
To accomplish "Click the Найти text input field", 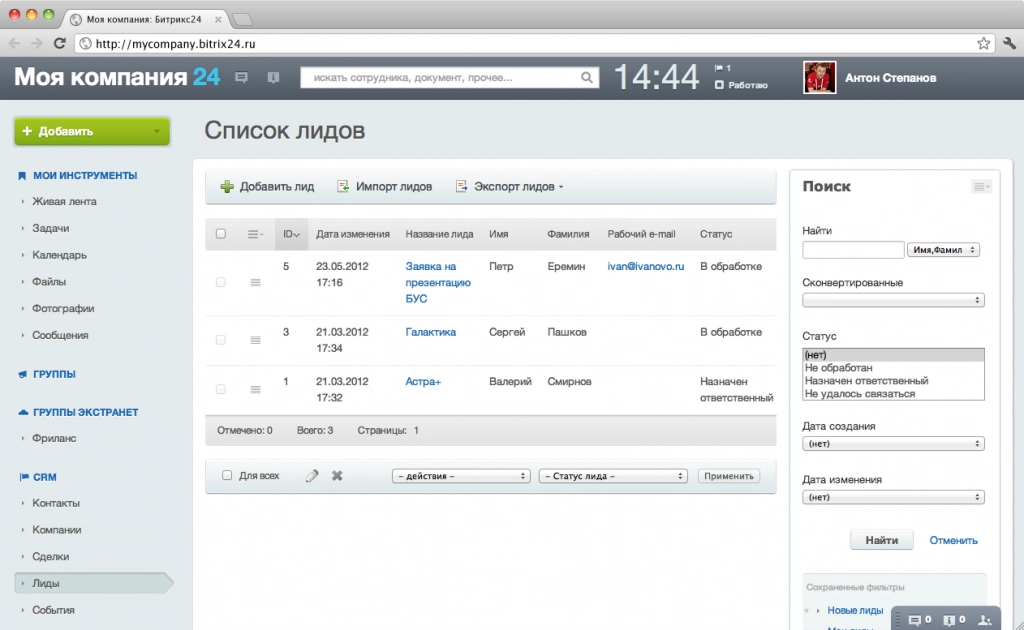I will tap(853, 249).
